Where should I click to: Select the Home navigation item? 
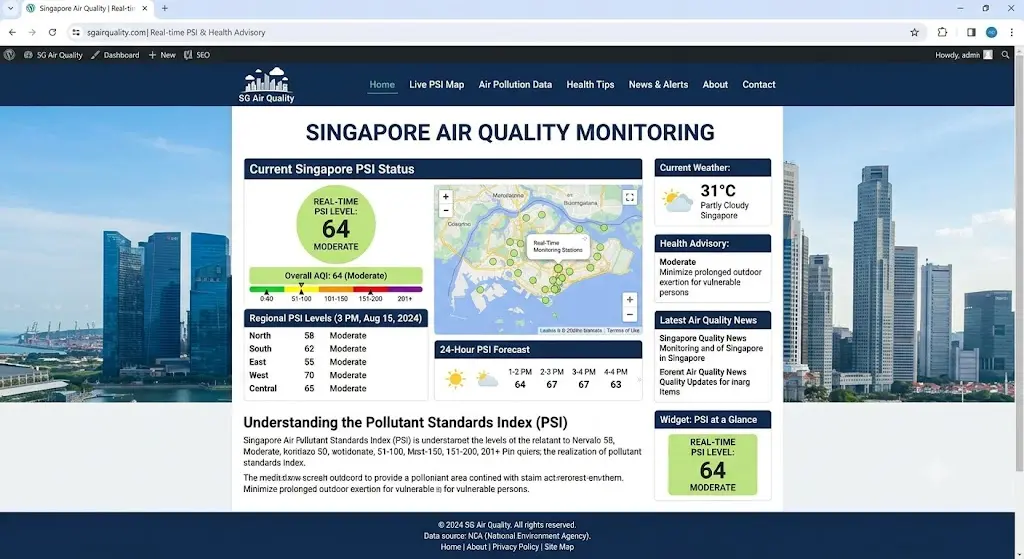pyautogui.click(x=382, y=84)
